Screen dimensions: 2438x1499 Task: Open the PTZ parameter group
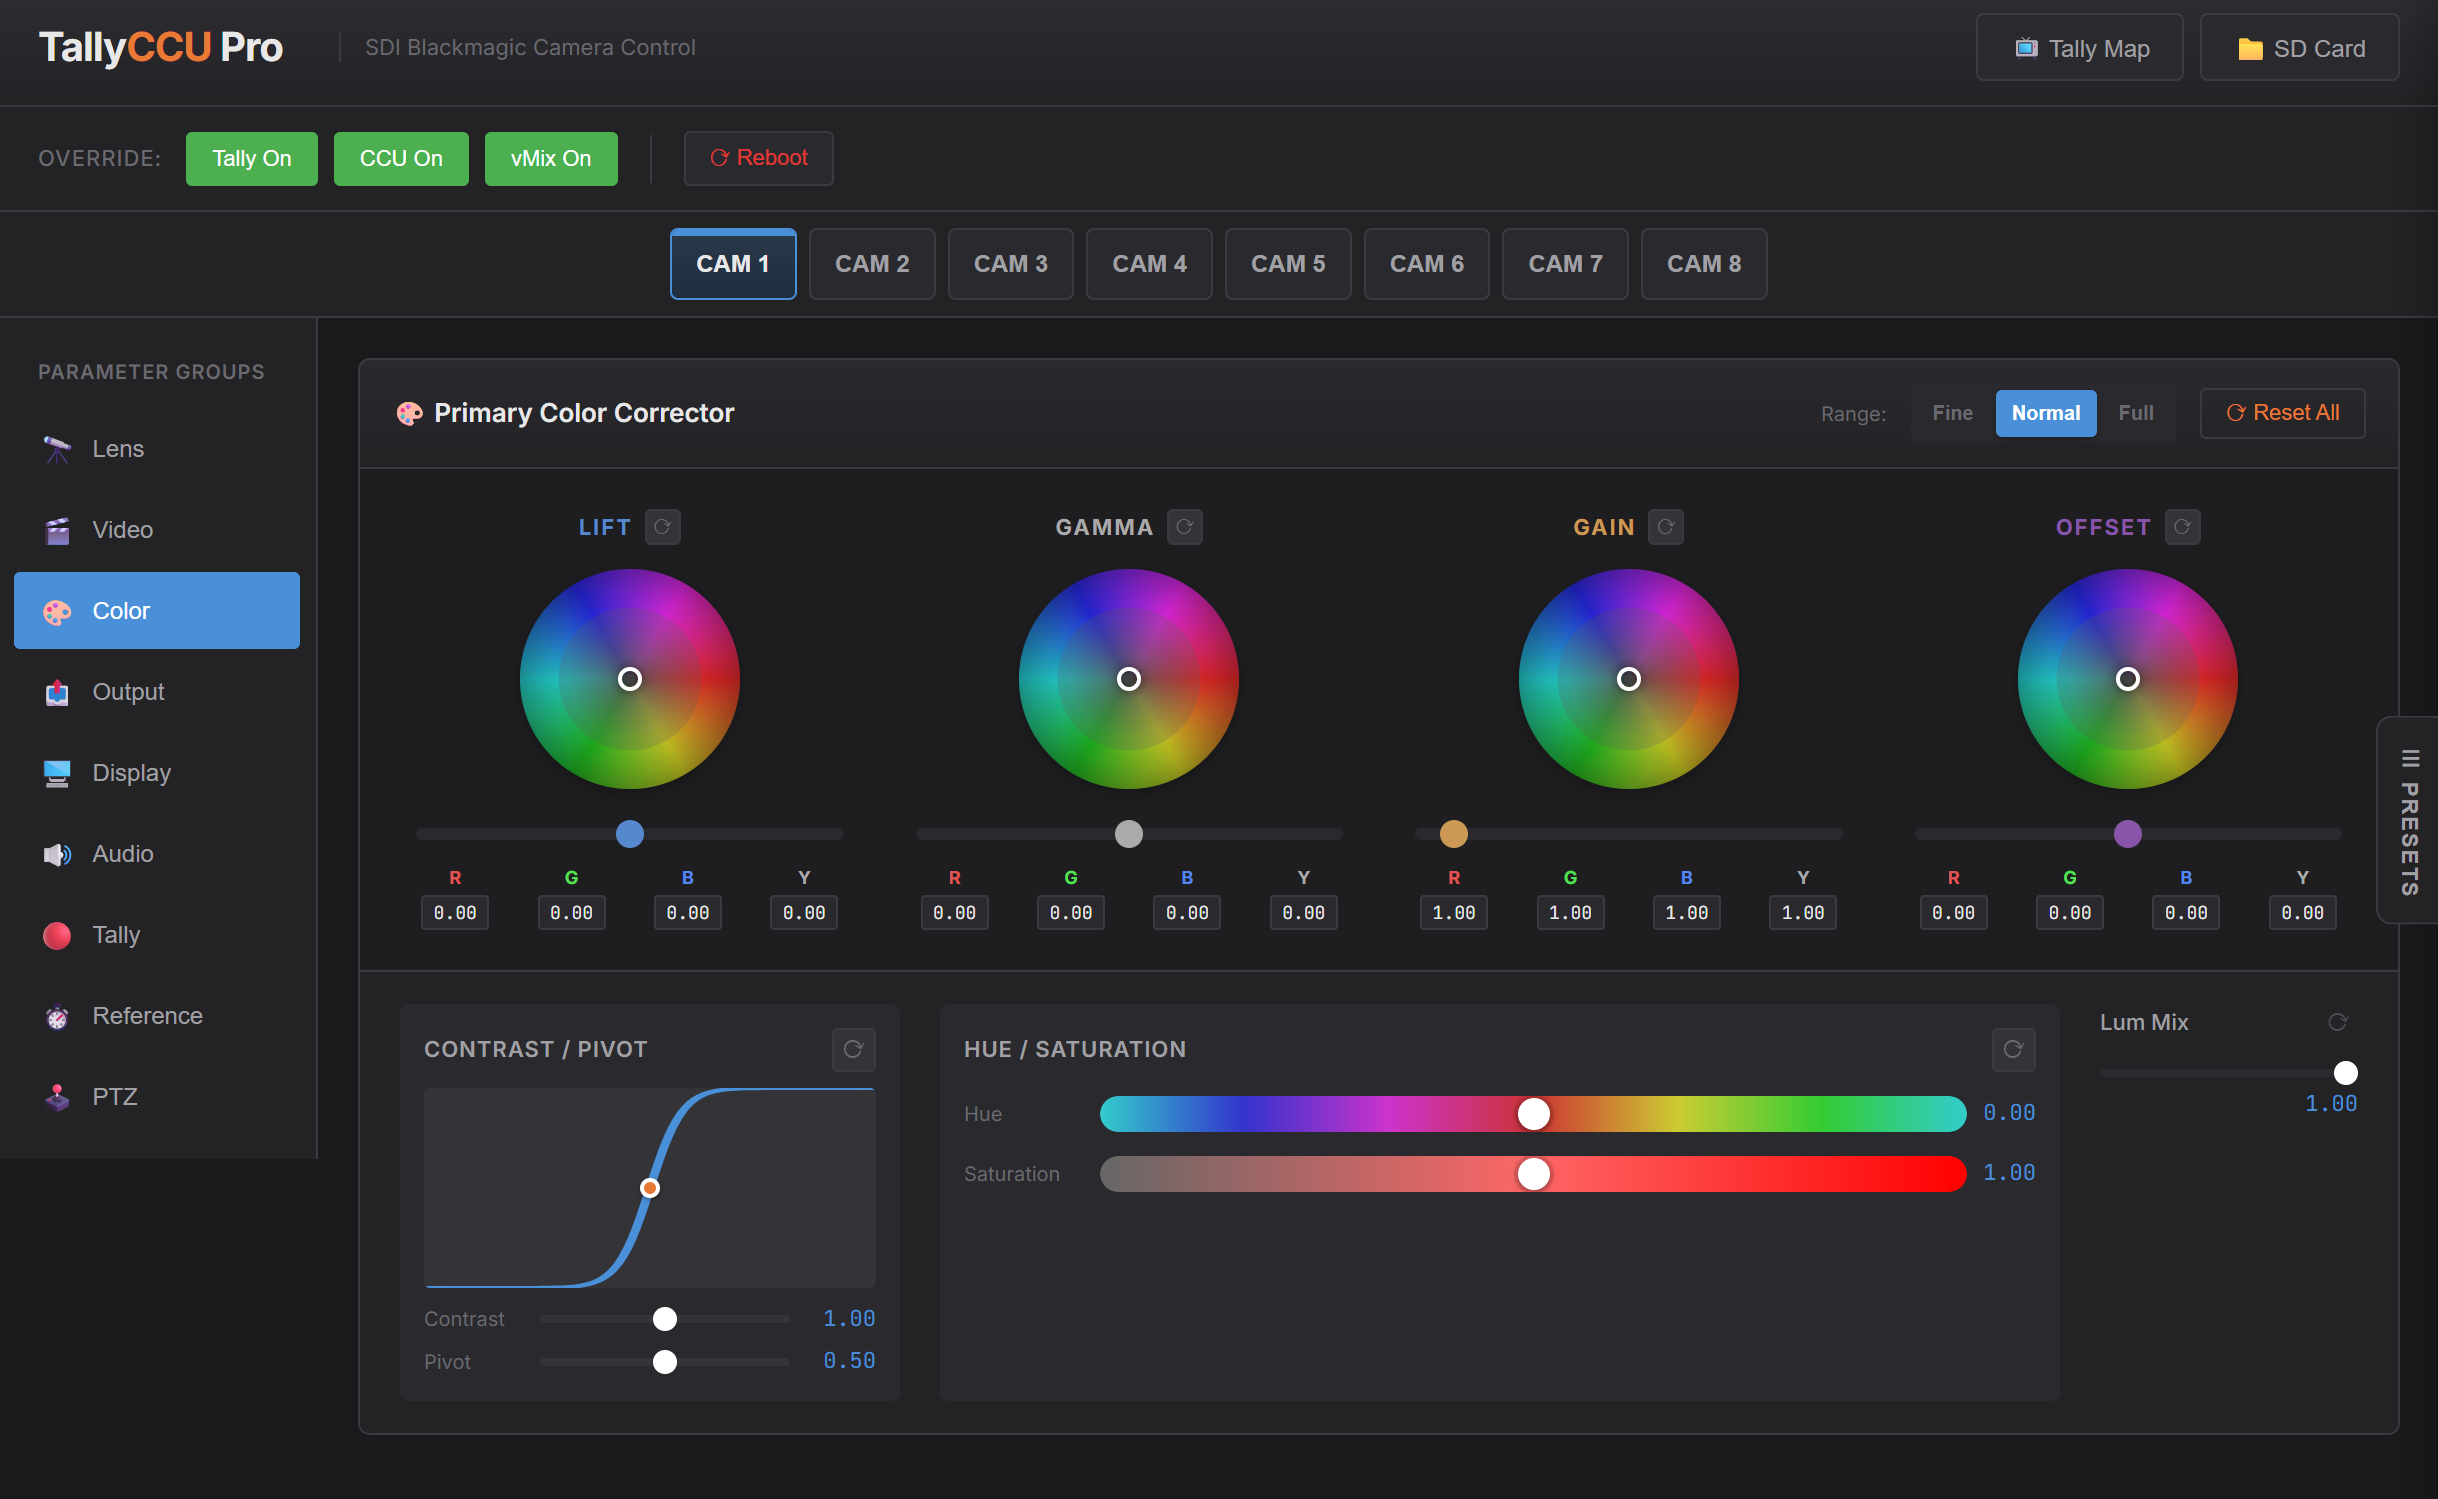point(157,1097)
